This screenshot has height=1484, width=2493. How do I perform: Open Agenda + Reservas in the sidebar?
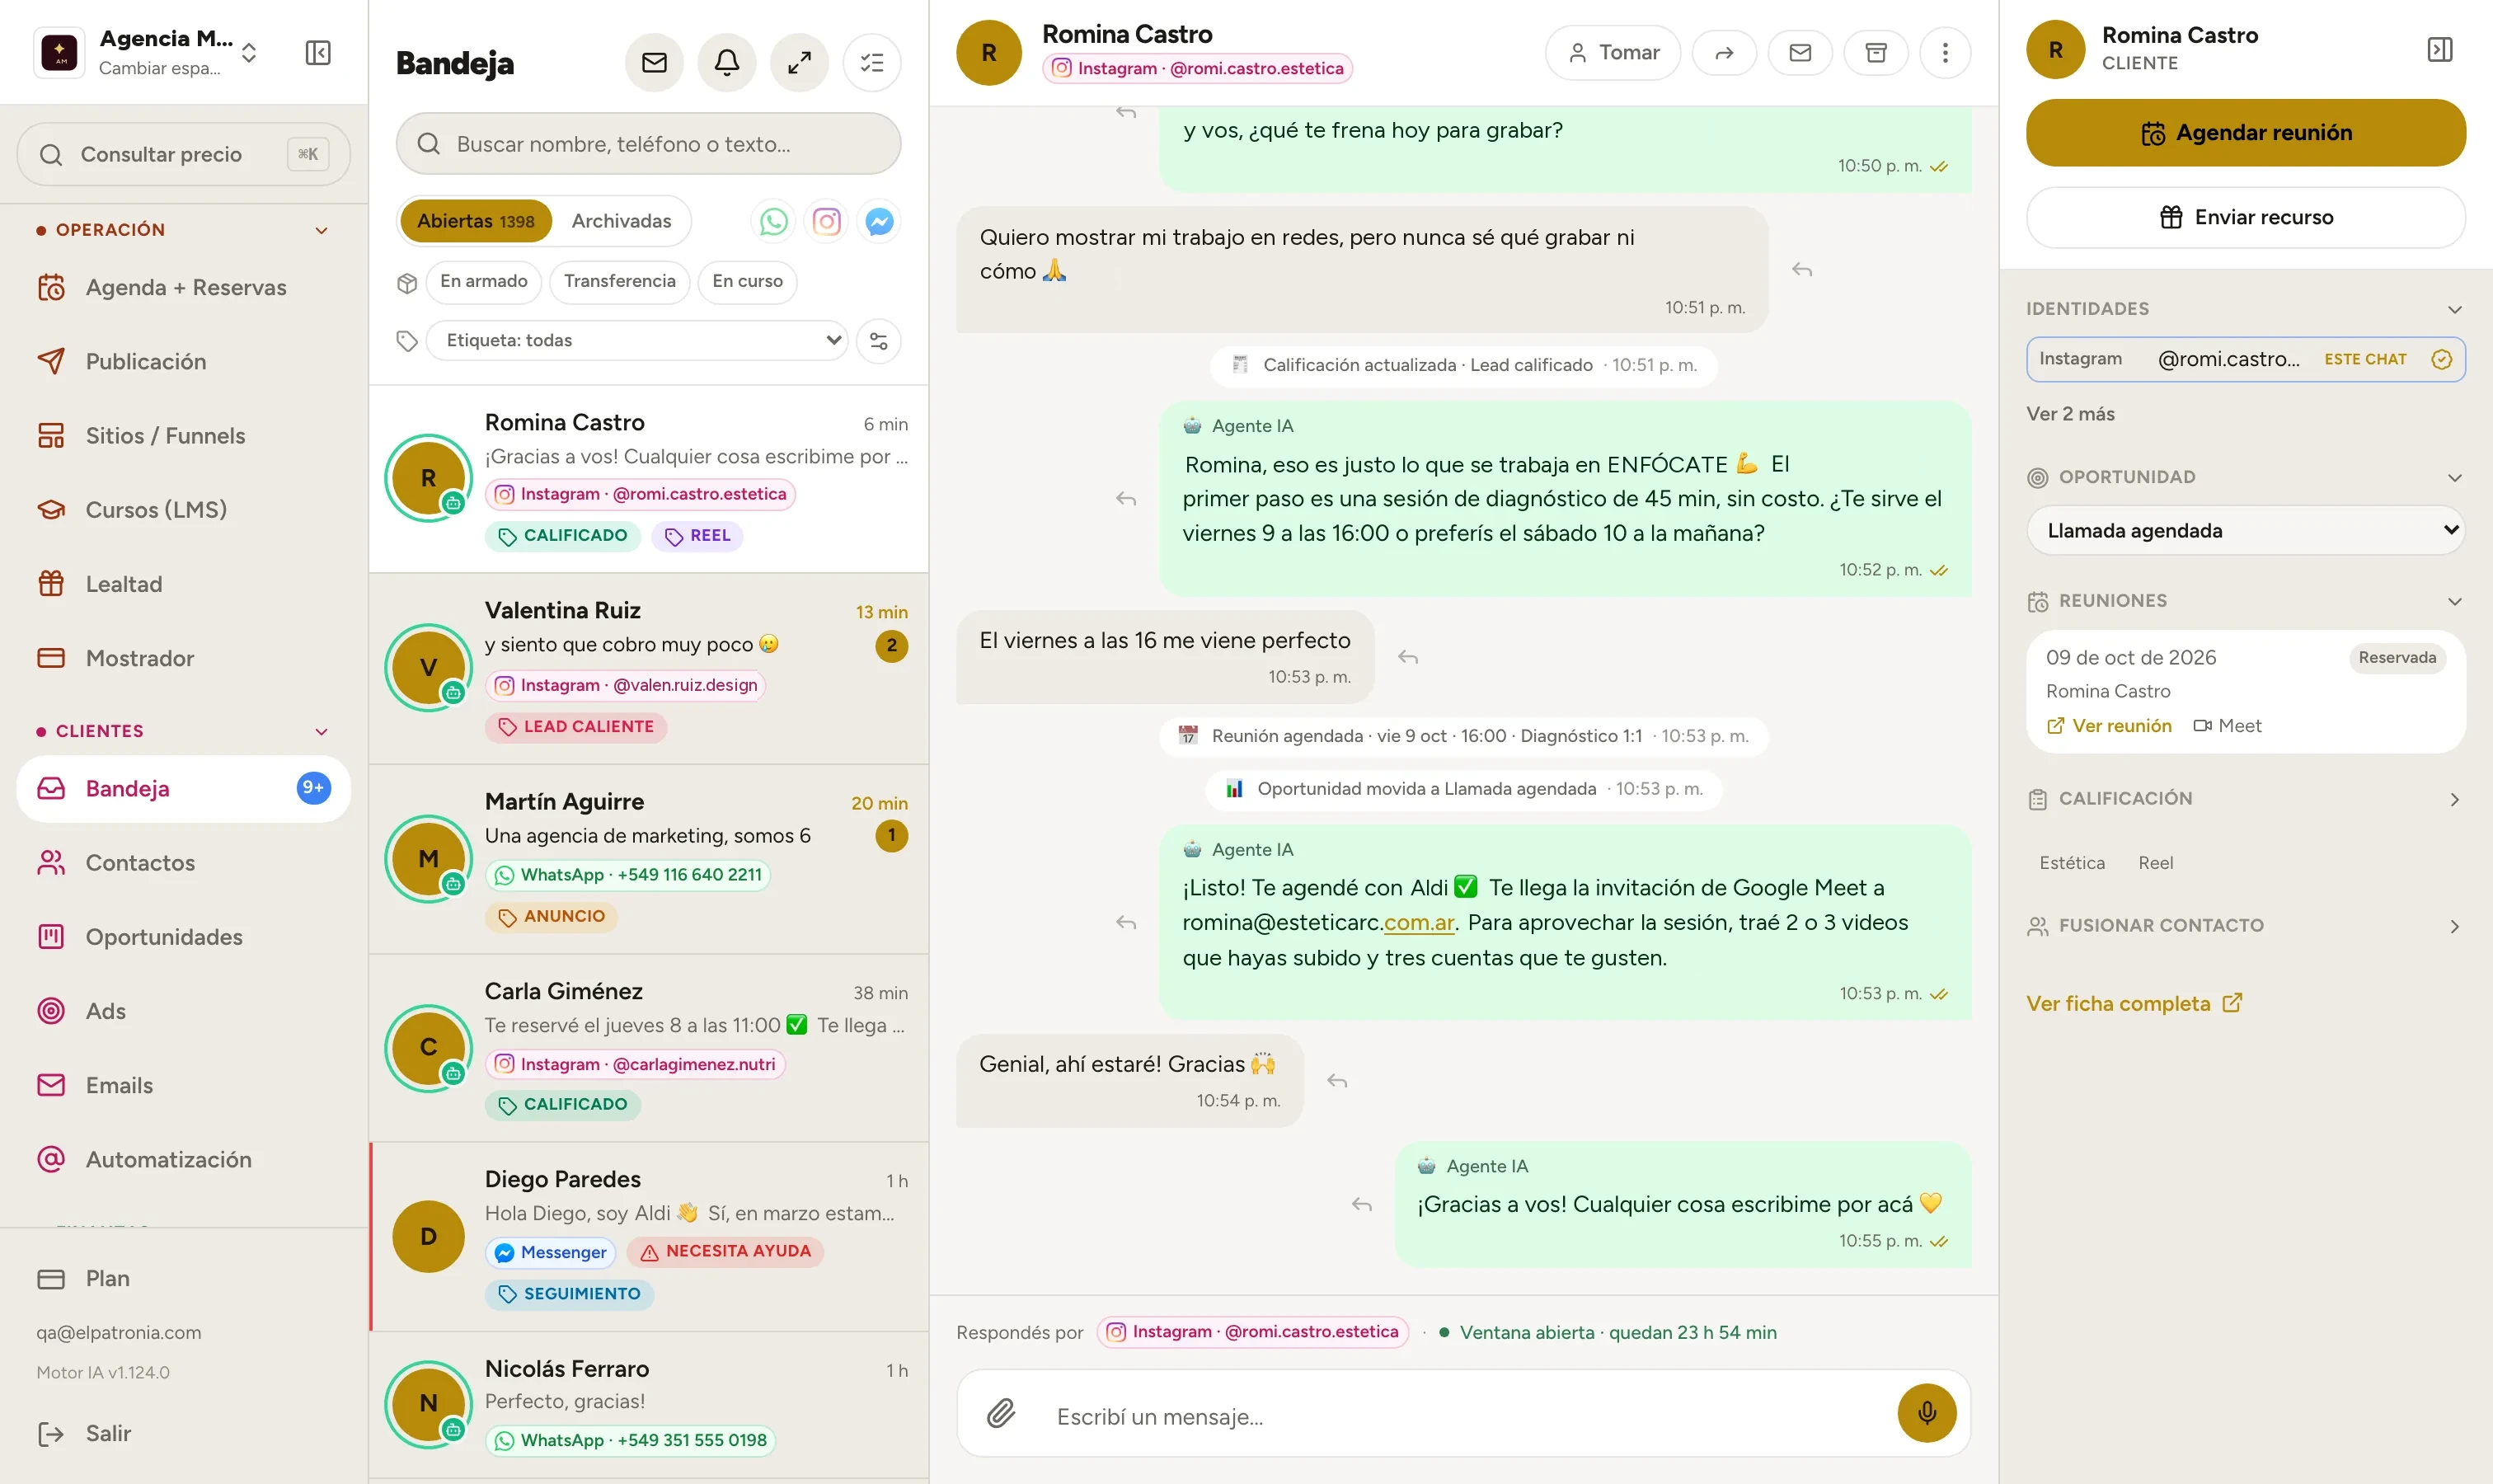click(x=184, y=288)
